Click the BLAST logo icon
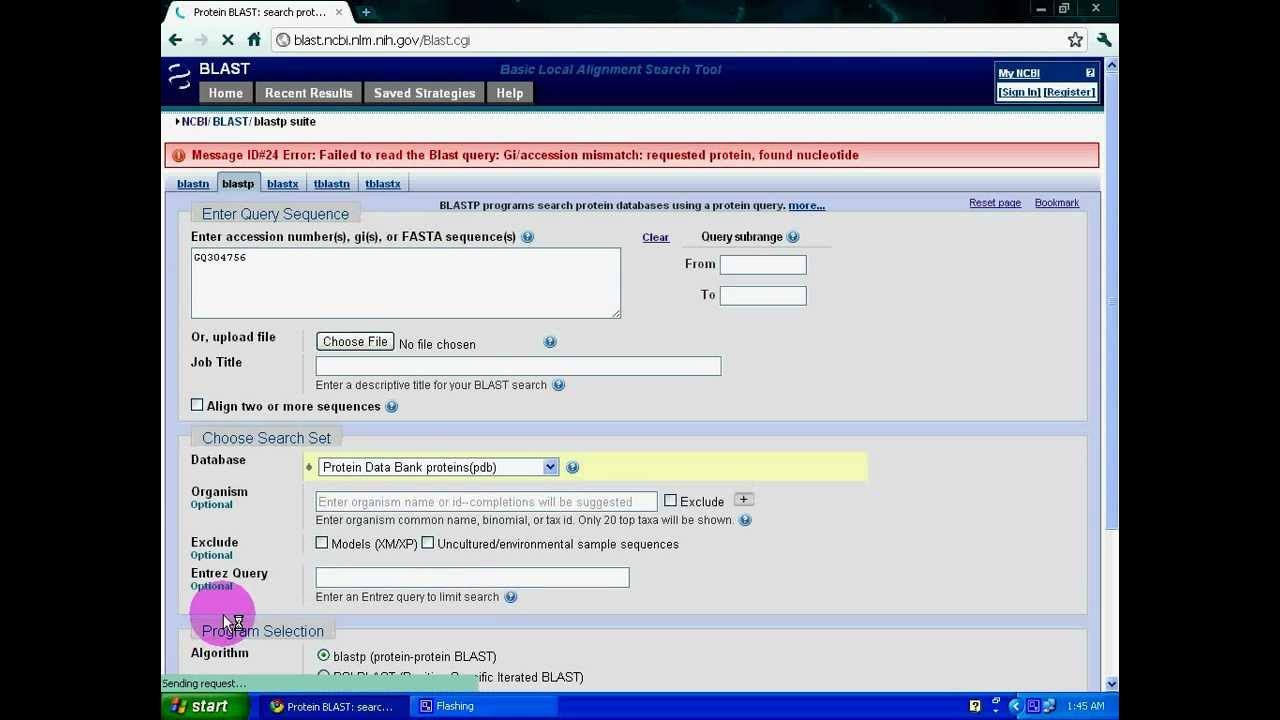This screenshot has height=720, width=1280. pos(179,76)
